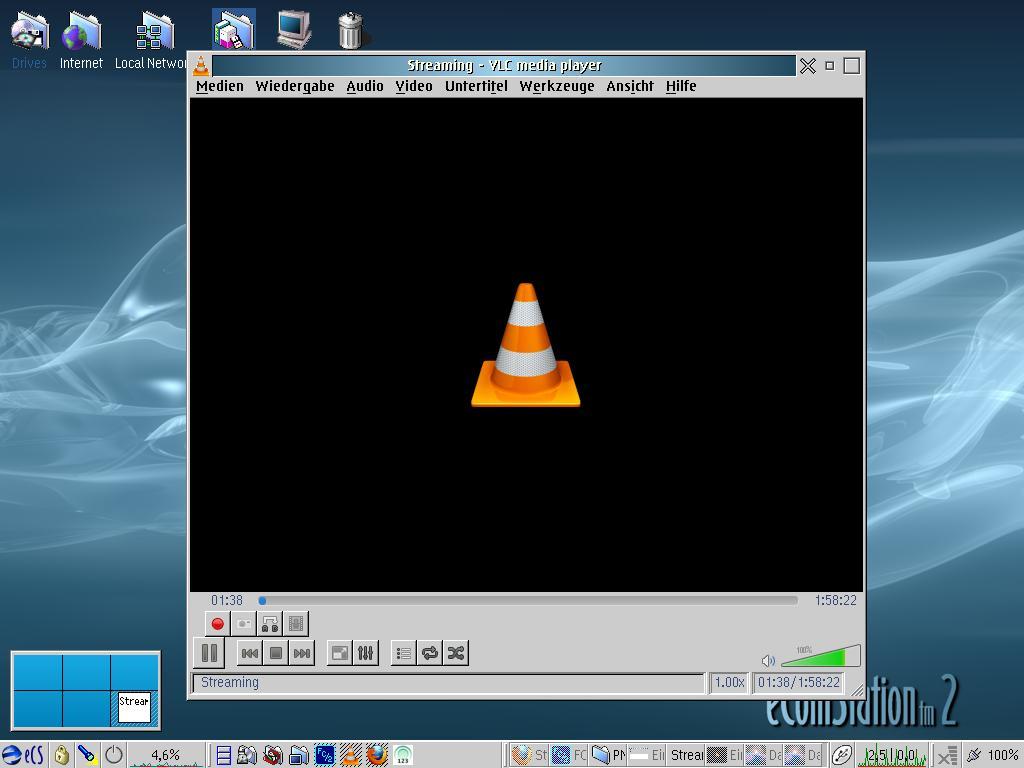Click the seek bar position handle

click(x=262, y=601)
